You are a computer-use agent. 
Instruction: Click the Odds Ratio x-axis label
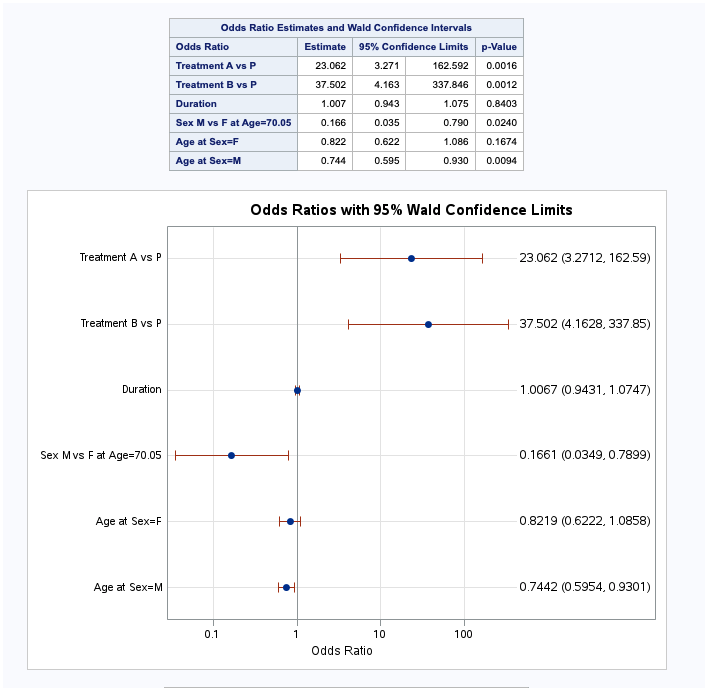342,651
